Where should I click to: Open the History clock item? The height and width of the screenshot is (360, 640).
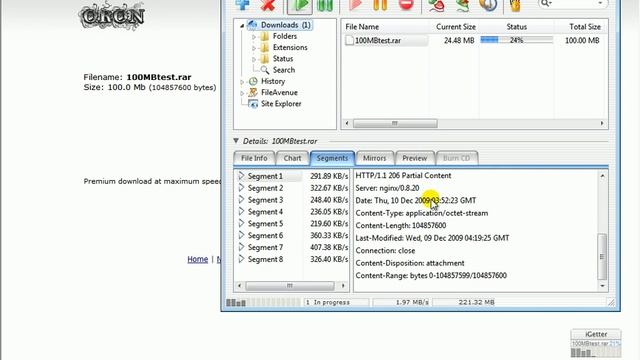coord(267,81)
